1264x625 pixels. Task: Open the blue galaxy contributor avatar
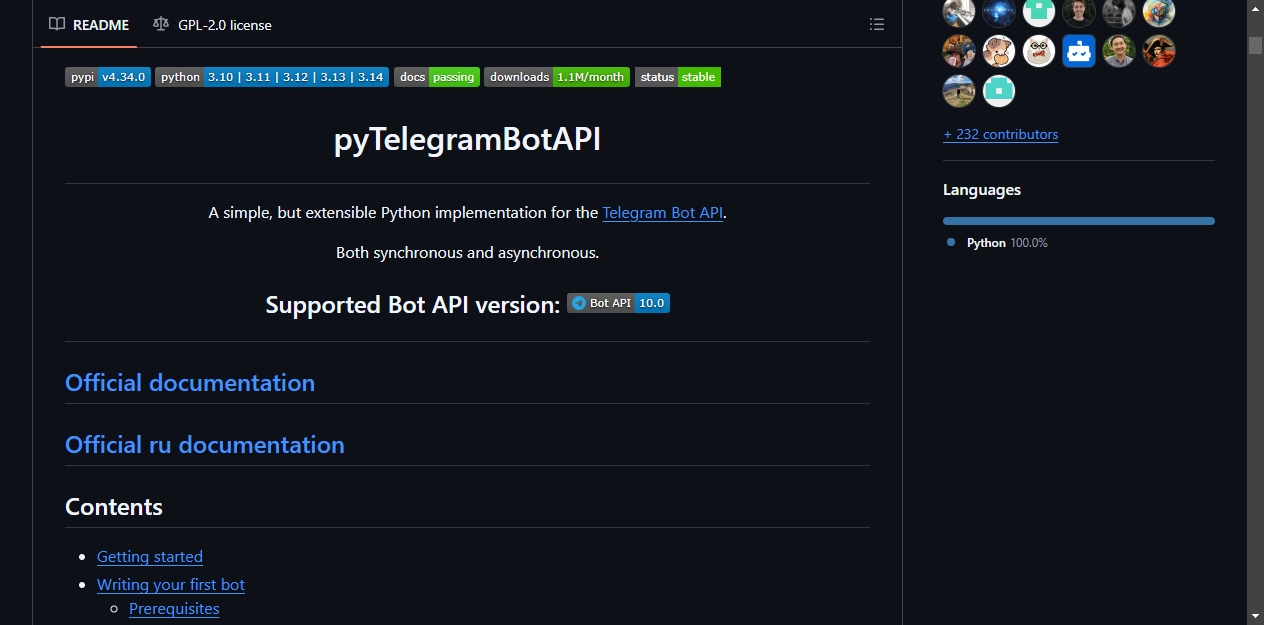[999, 12]
